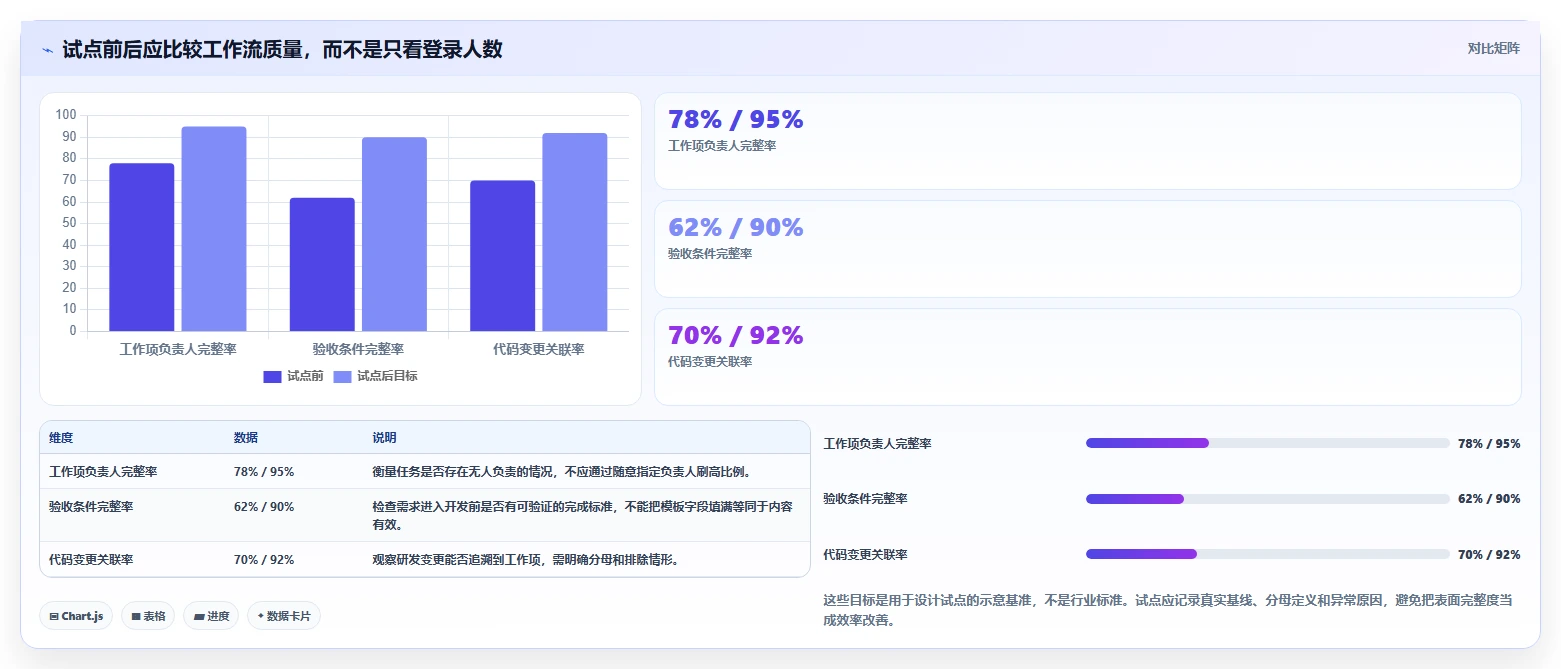Click the Chart.js chip below the table
1561x669 pixels.
pyautogui.click(x=77, y=616)
